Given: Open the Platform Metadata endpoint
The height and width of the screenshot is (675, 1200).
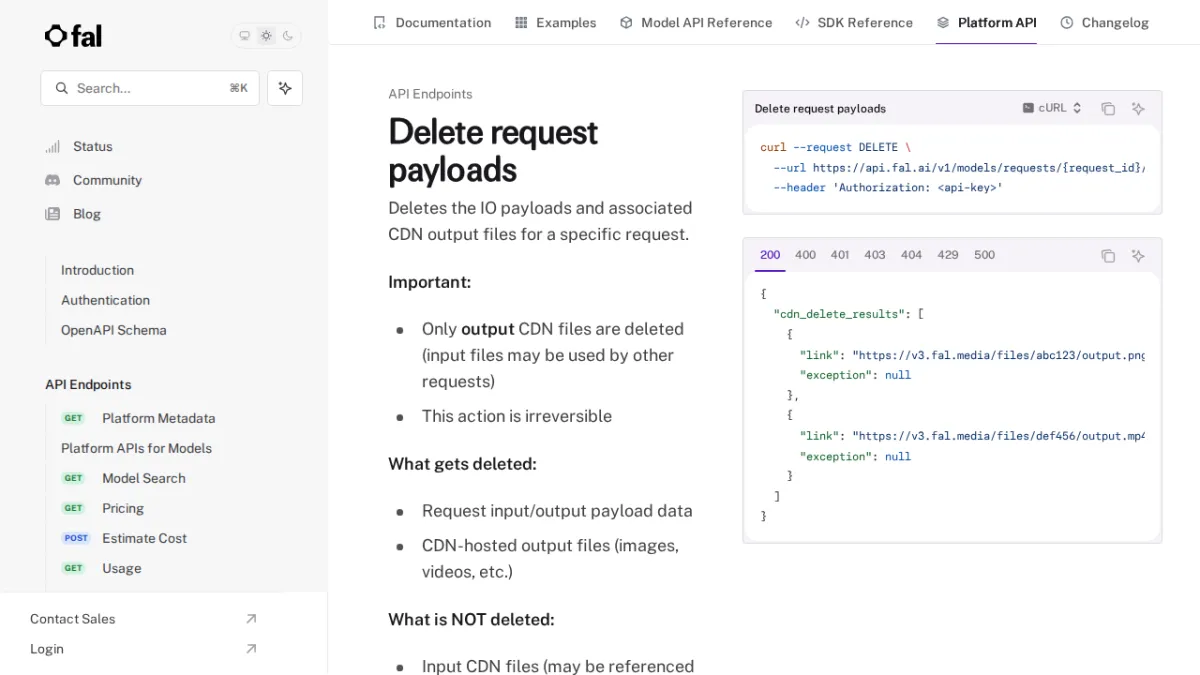Looking at the screenshot, I should coord(158,418).
